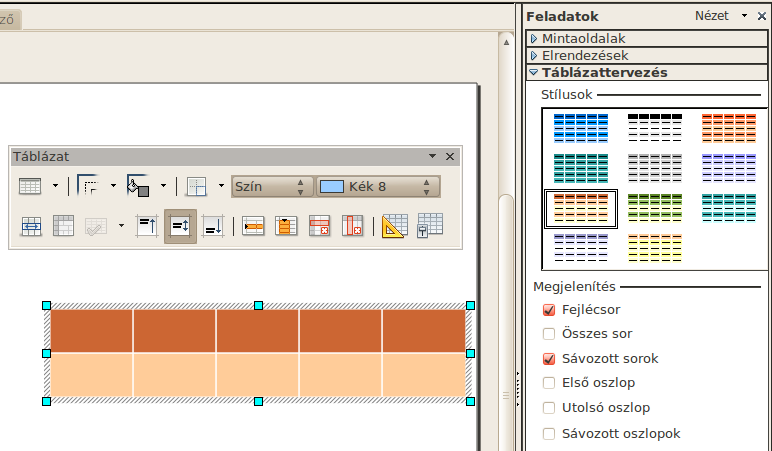Align cell content to Top
772x451 pixels.
(x=147, y=226)
